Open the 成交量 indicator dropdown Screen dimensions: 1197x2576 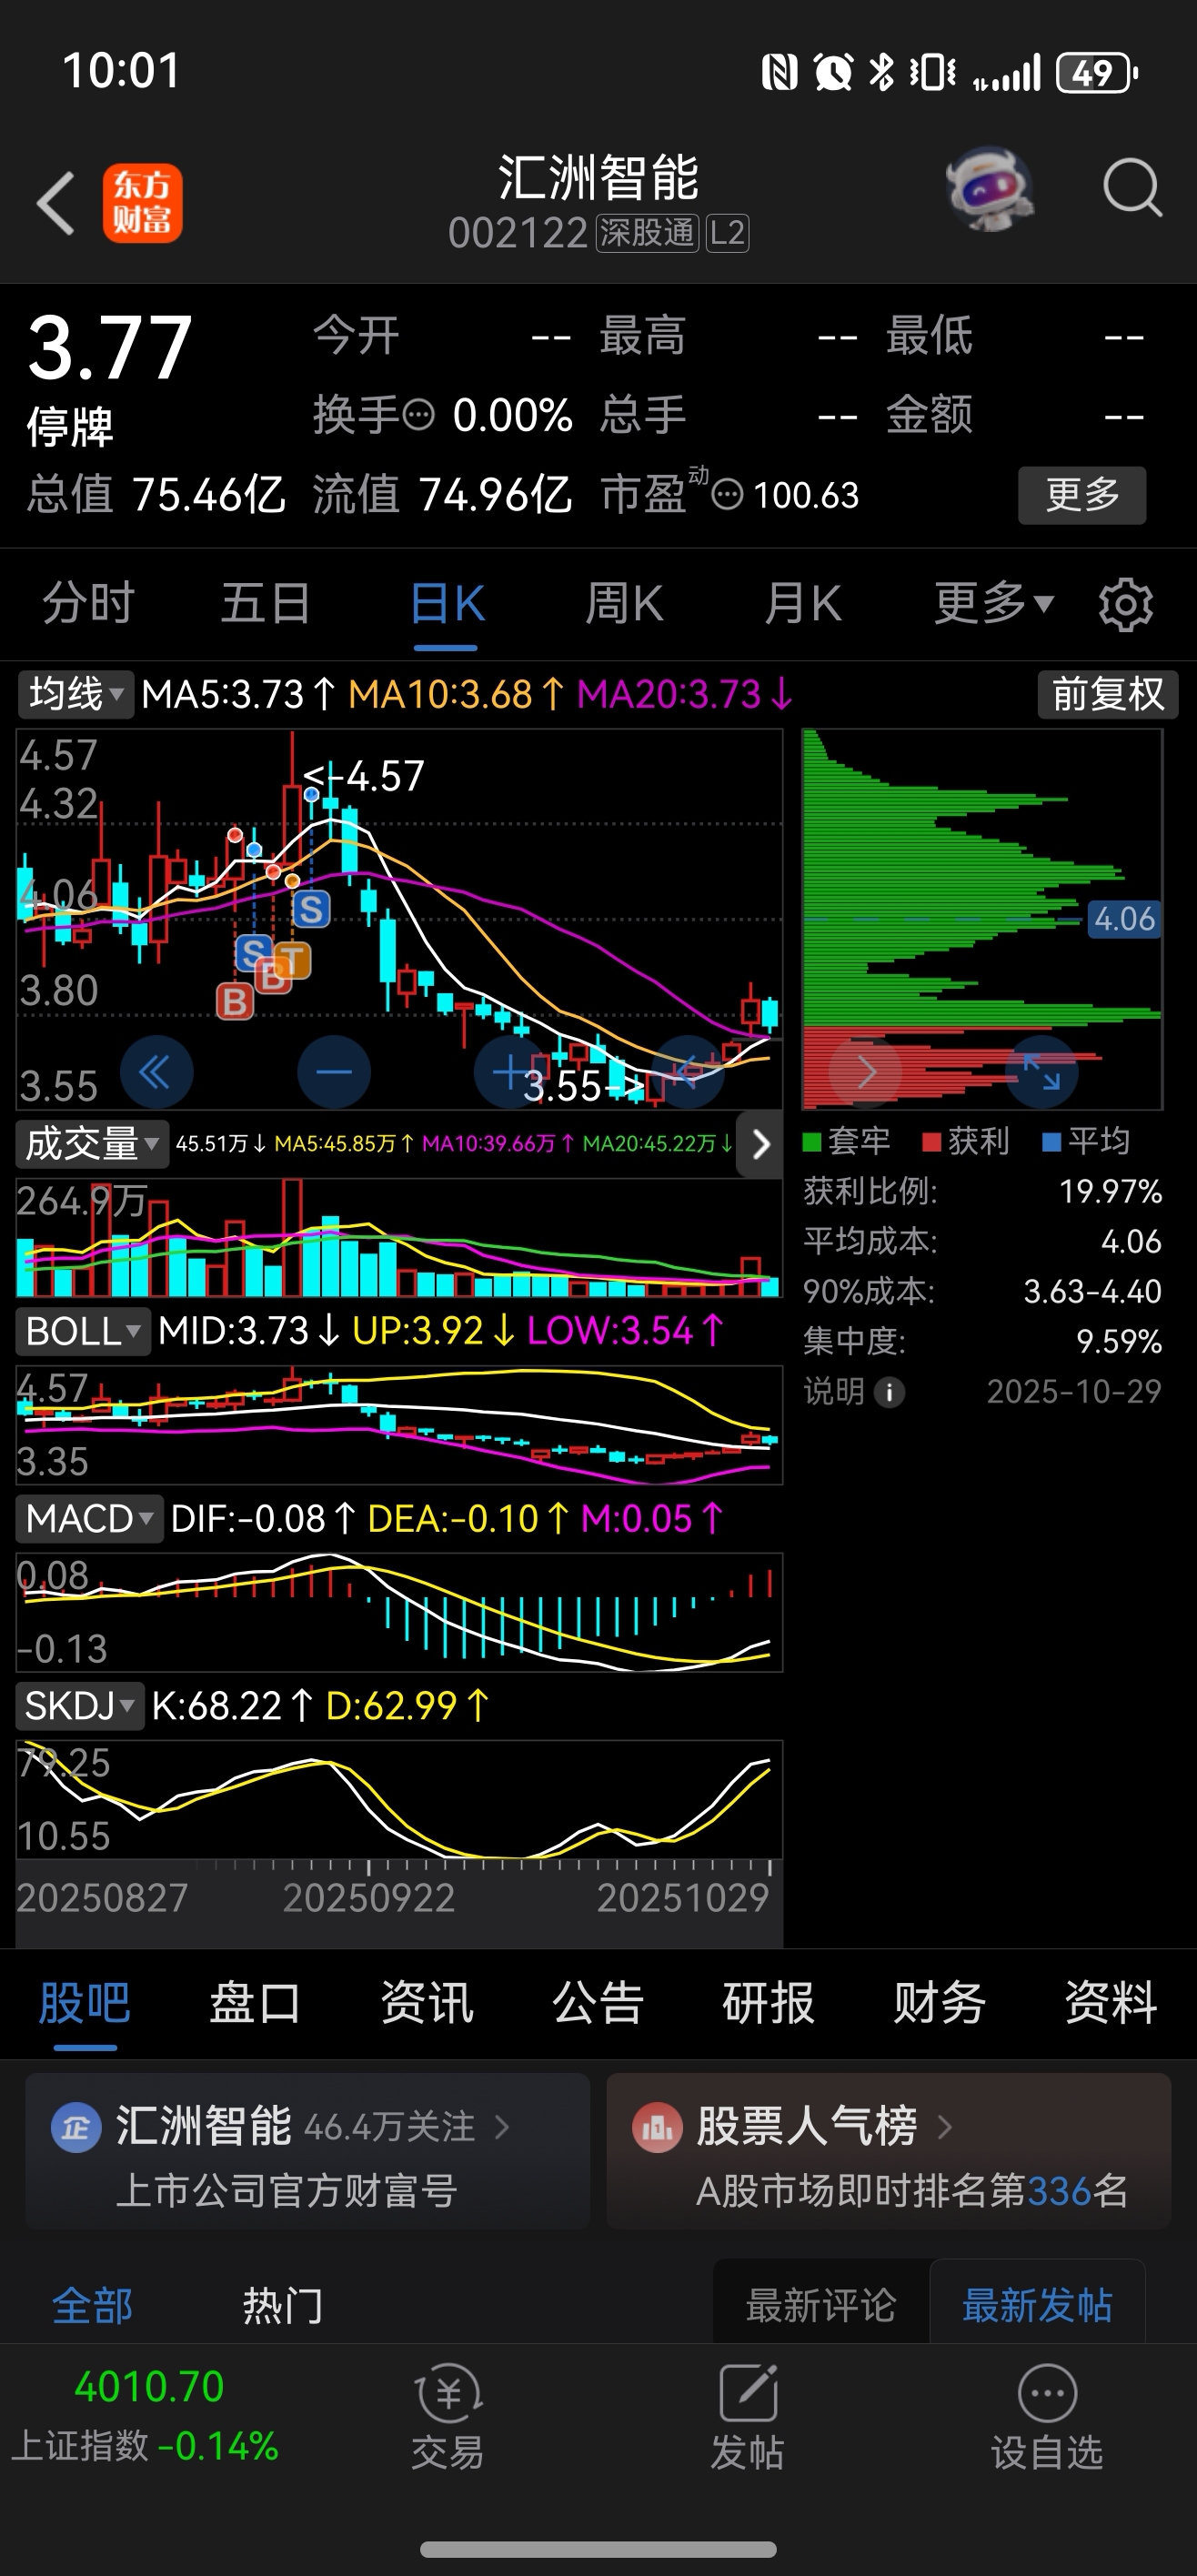pyautogui.click(x=92, y=1143)
